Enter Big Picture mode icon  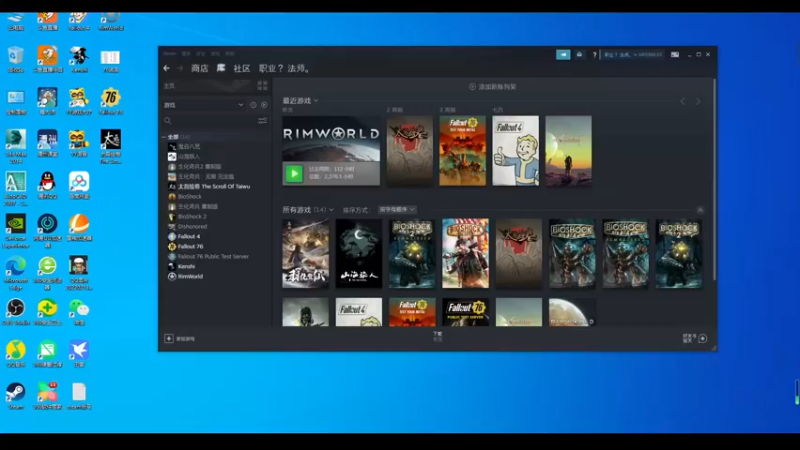(674, 55)
